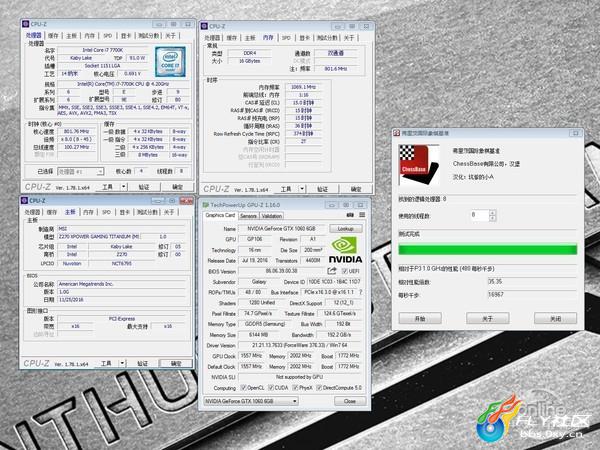Click the benchmark result field showing 16967
The height and width of the screenshot is (450, 600).
click(x=532, y=295)
